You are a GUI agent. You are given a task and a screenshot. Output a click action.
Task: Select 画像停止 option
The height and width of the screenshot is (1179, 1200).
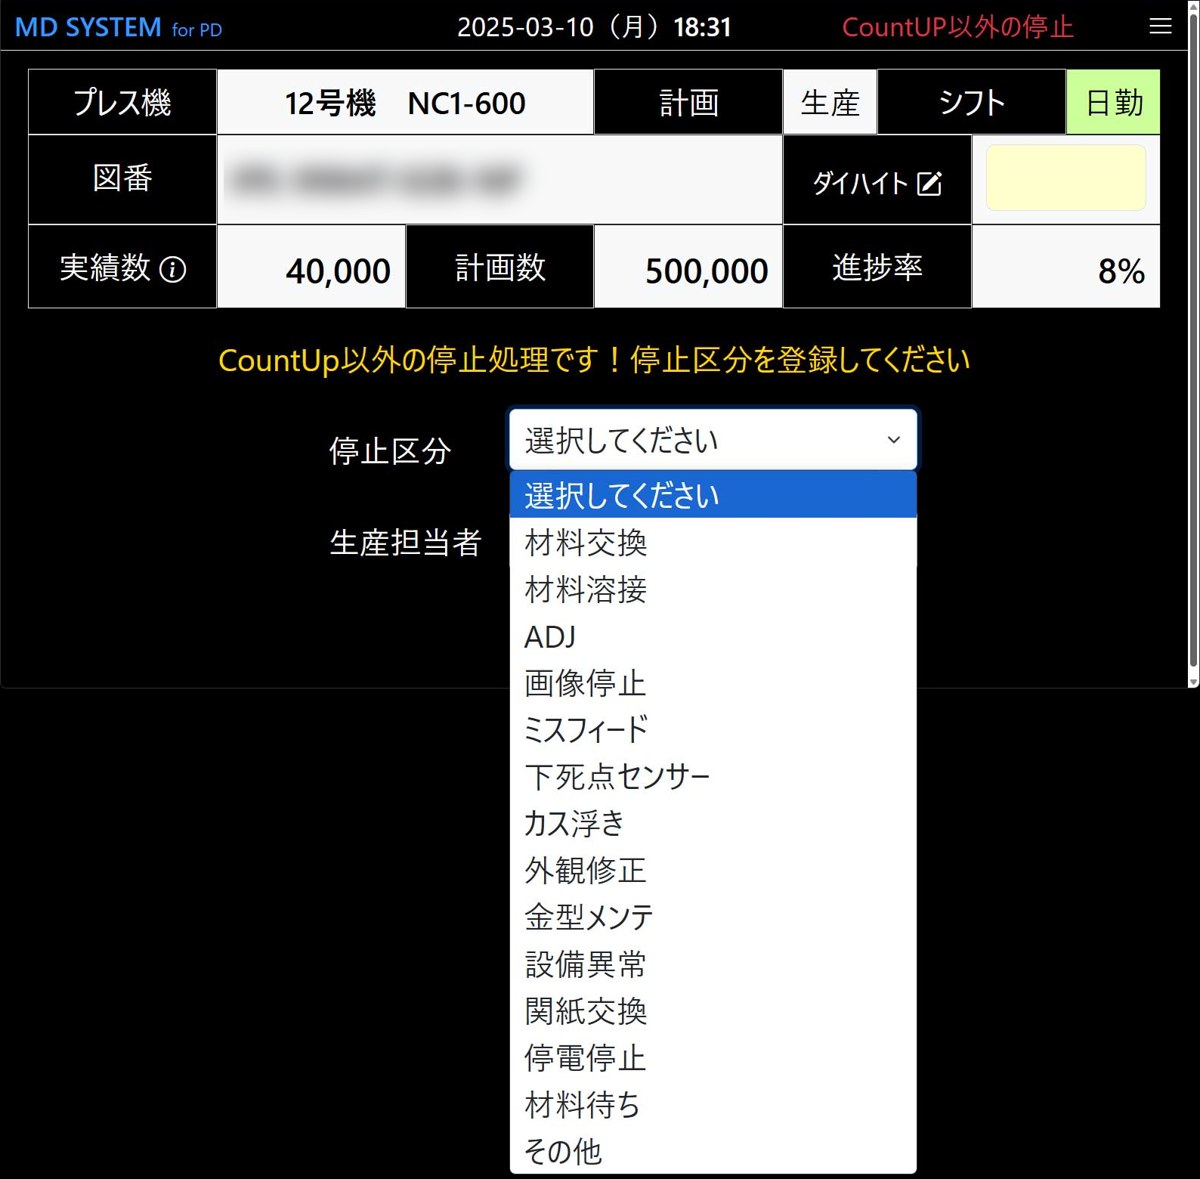[x=713, y=683]
